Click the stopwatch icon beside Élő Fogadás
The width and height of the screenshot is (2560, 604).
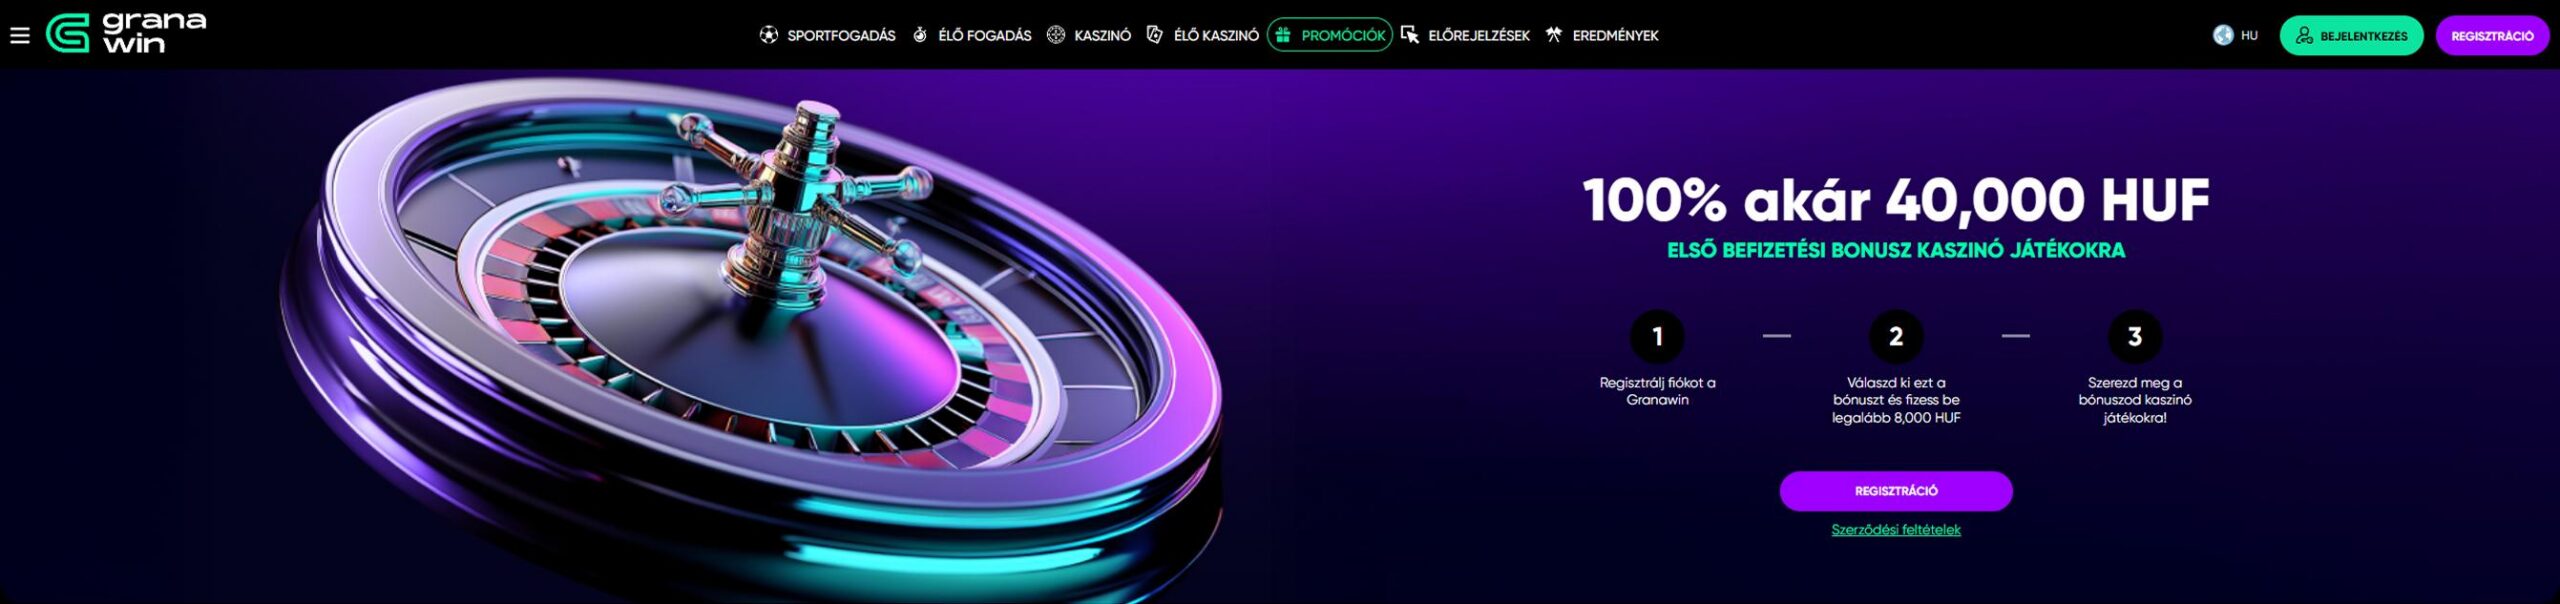(920, 35)
